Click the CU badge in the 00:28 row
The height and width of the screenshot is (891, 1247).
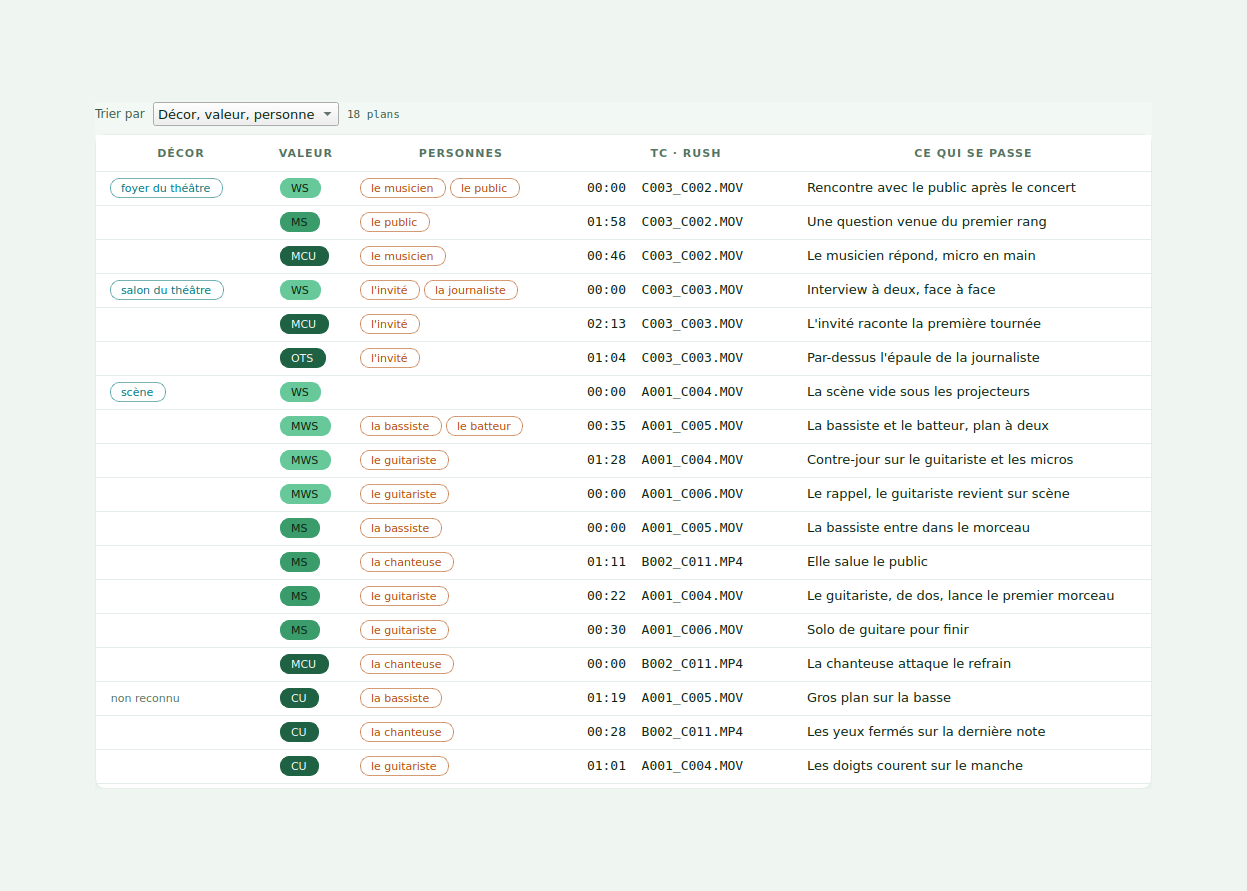299,732
